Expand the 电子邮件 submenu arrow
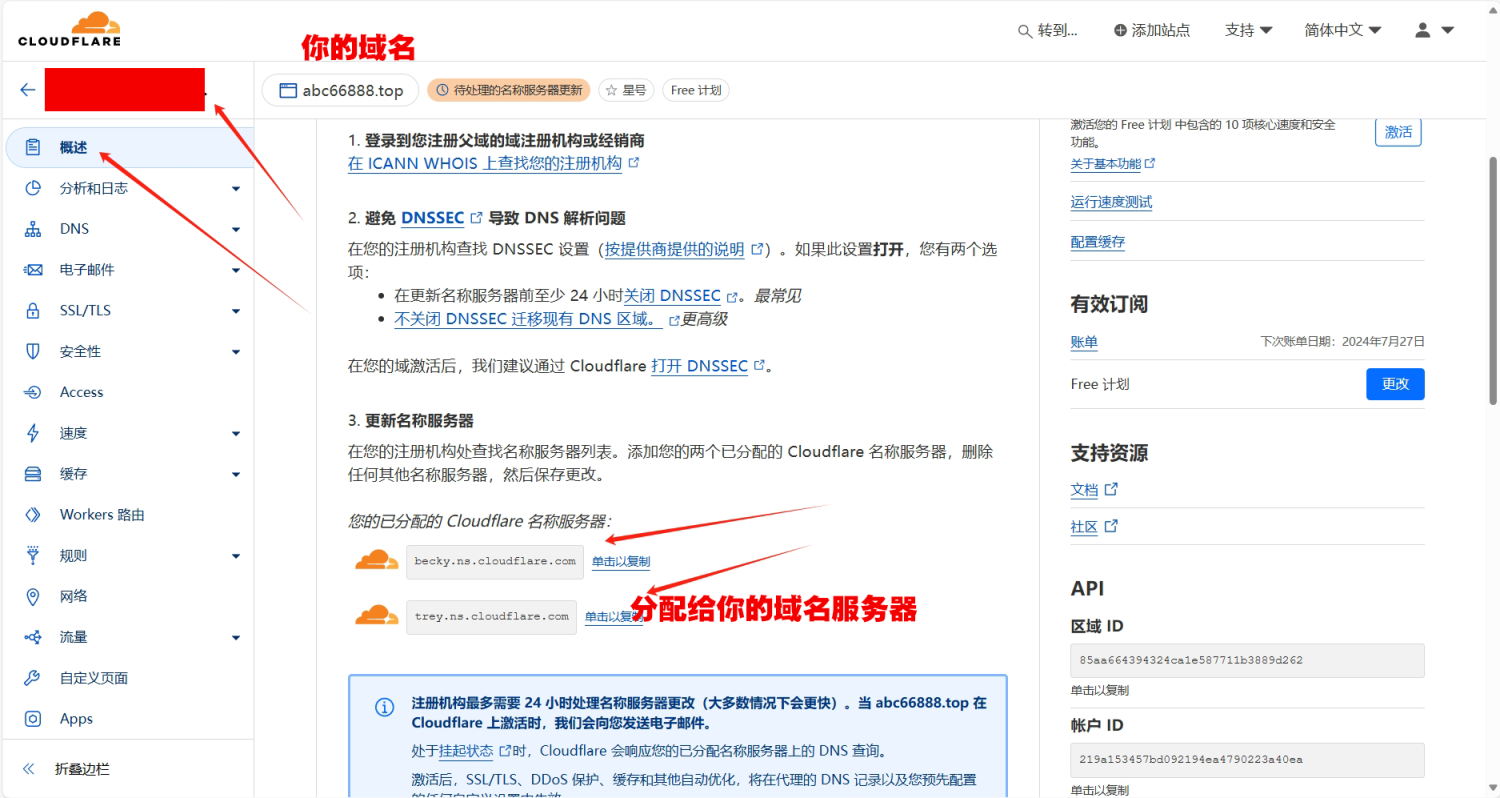Screen dimensions: 1500x798 pos(236,270)
